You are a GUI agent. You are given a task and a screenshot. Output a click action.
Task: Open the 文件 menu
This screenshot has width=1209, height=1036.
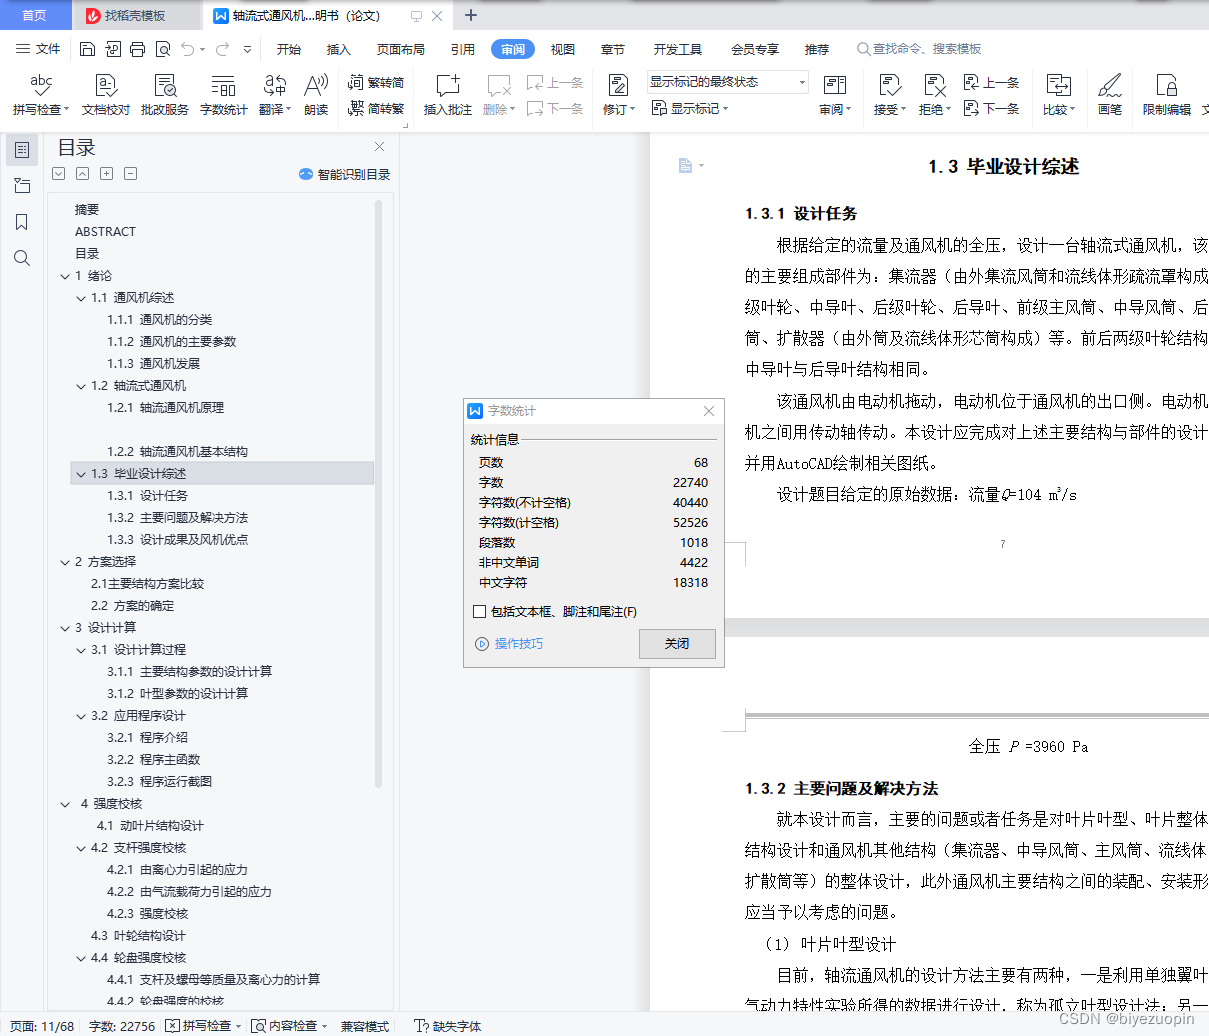[x=38, y=49]
